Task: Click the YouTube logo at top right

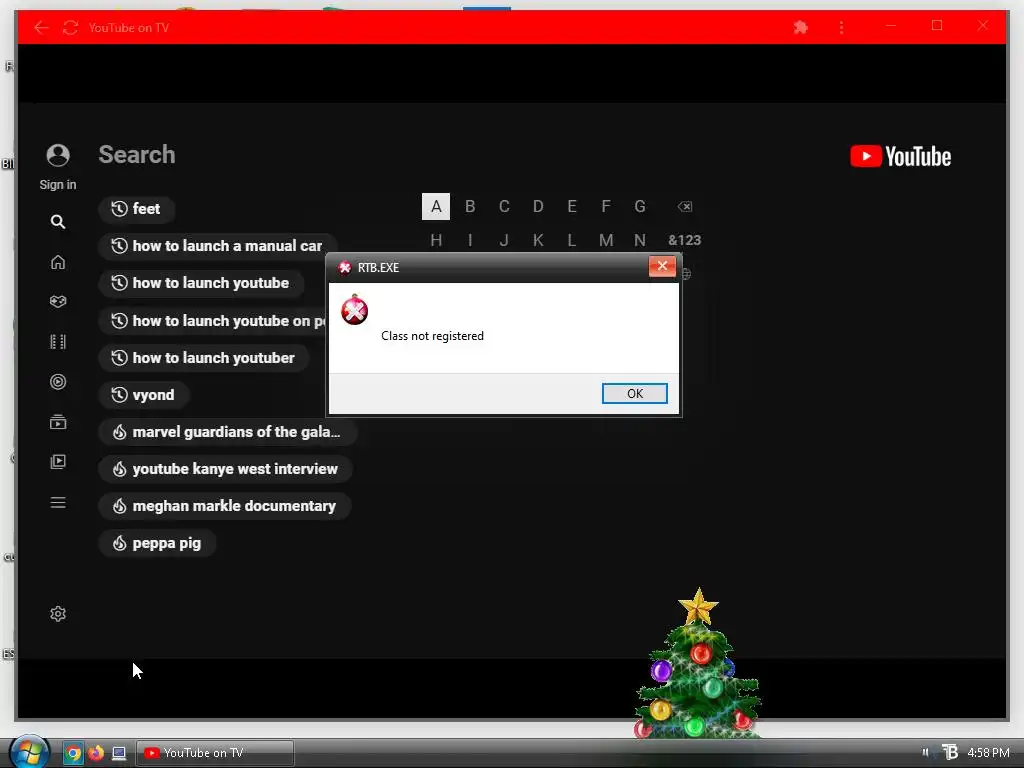Action: tap(901, 157)
